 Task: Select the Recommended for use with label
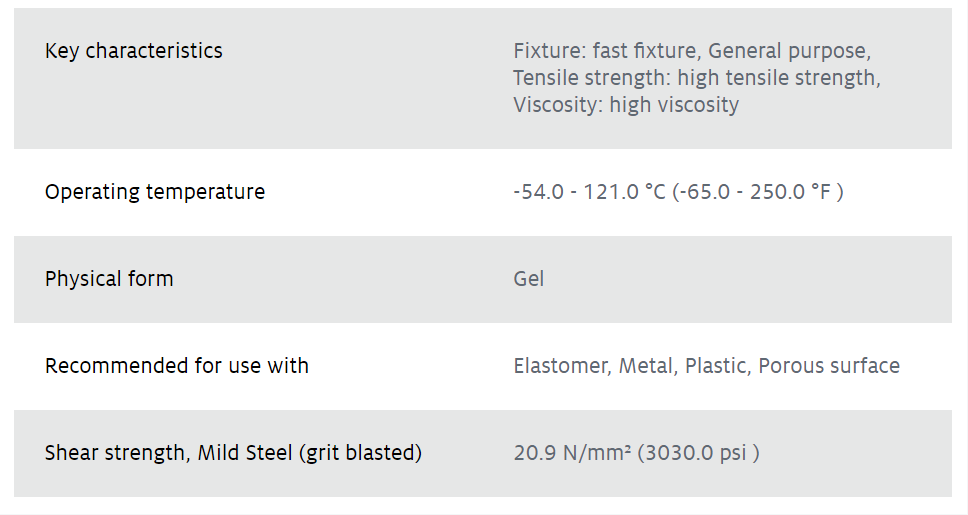coord(177,366)
